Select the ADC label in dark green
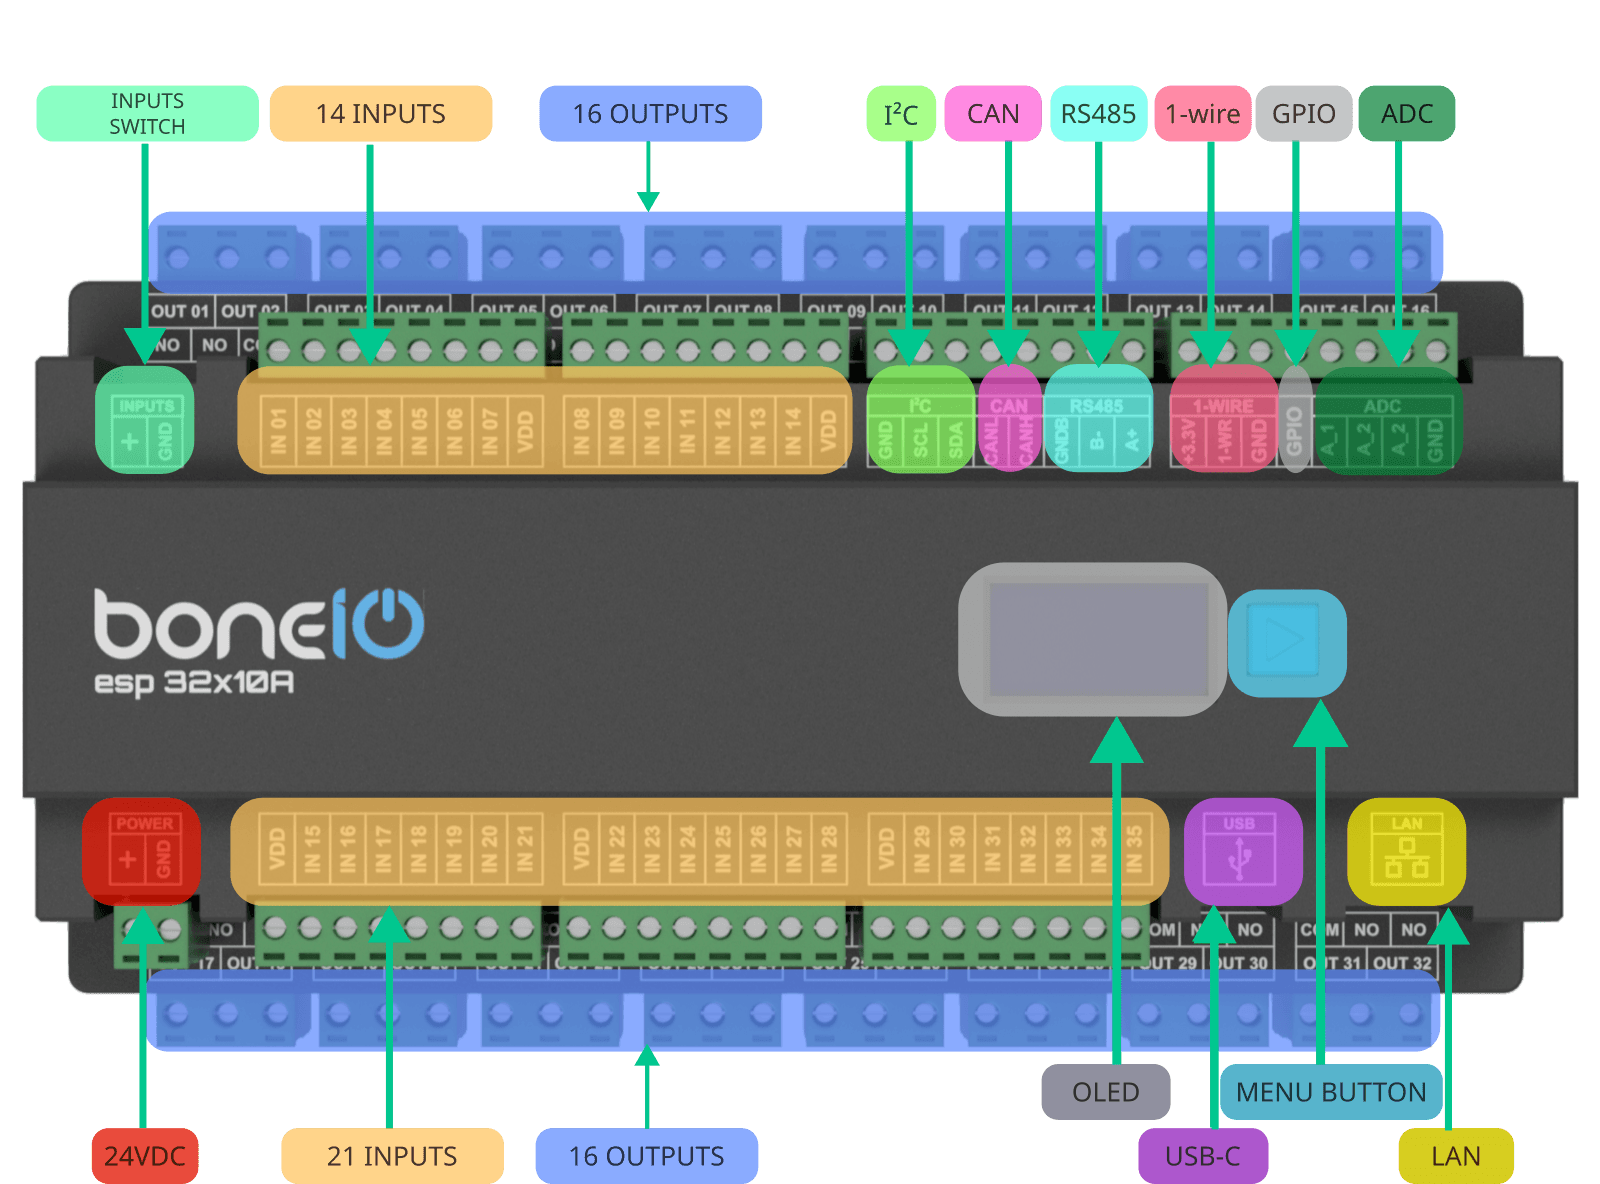Image resolution: width=1600 pixels, height=1184 pixels. click(x=1407, y=114)
